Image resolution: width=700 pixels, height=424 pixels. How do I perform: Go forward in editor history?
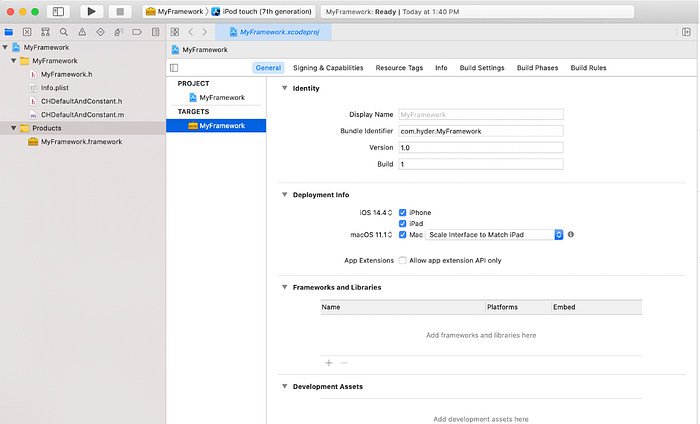[x=205, y=32]
